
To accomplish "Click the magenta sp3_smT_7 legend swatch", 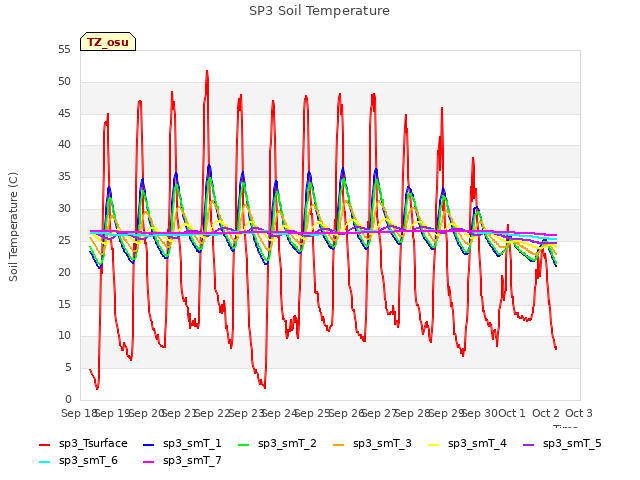I will (149, 462).
